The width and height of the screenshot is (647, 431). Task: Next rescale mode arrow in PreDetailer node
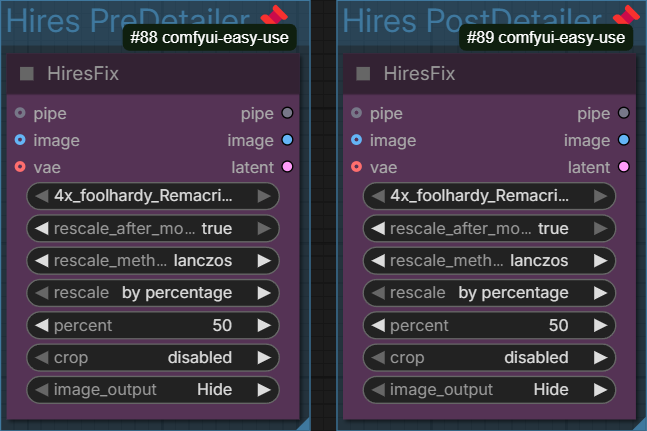pos(264,293)
